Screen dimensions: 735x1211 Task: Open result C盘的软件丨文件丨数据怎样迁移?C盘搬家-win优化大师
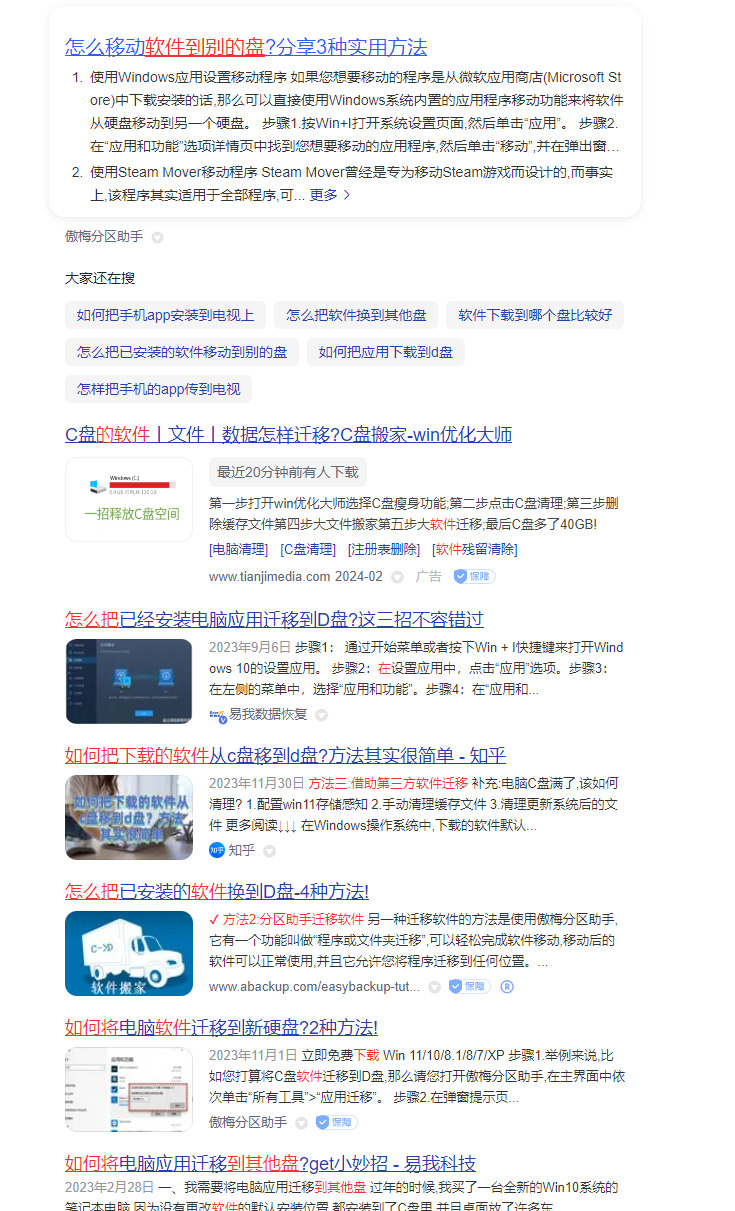pyautogui.click(x=289, y=435)
